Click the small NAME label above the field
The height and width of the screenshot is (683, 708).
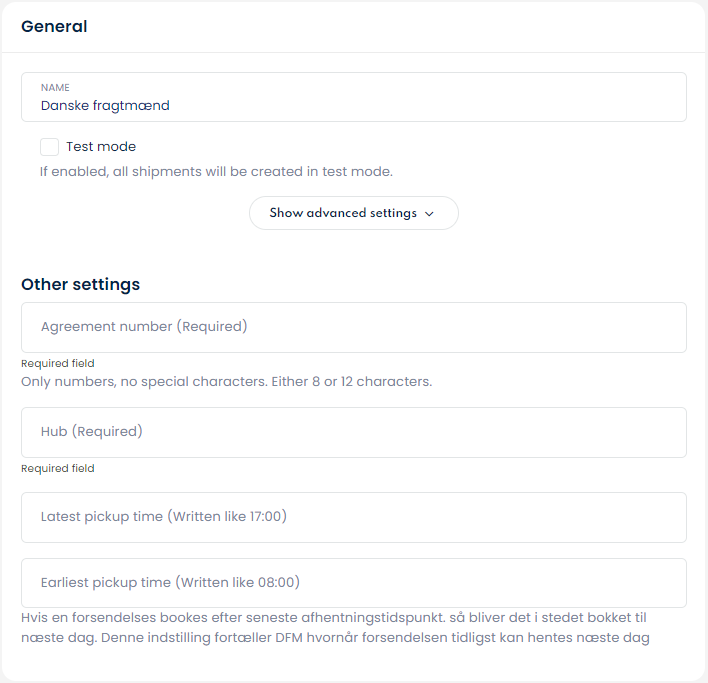(x=55, y=87)
